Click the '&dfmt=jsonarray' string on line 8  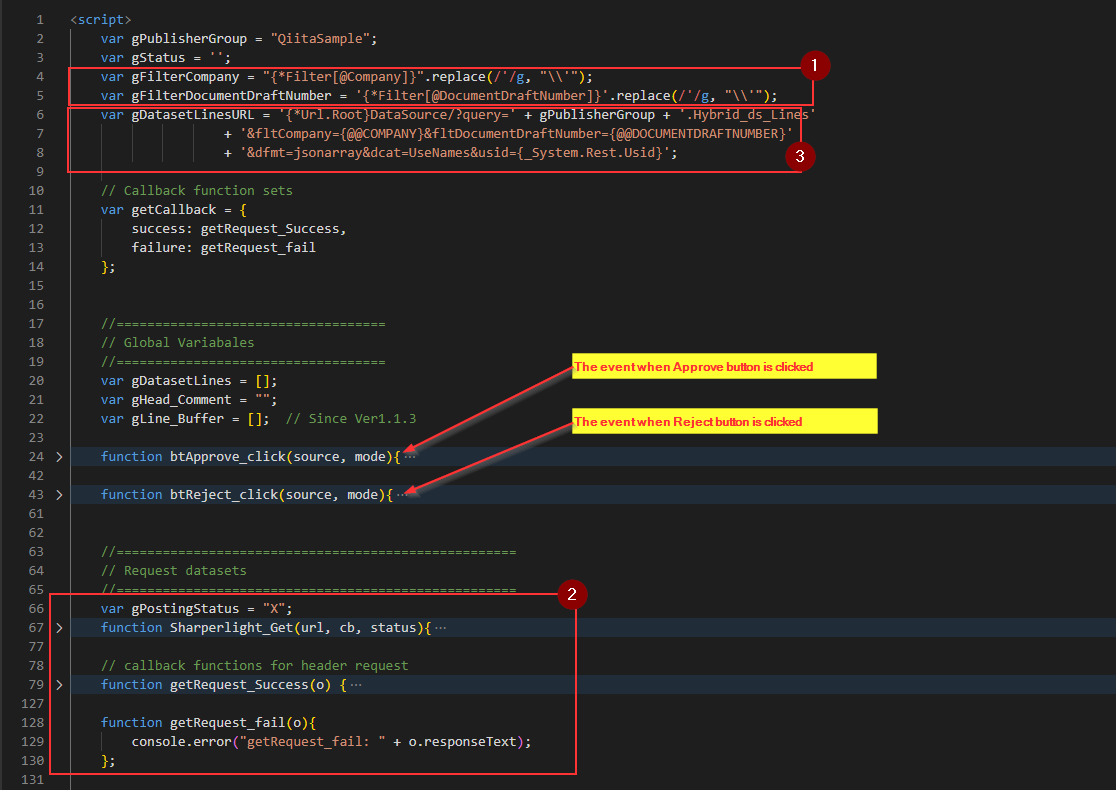click(x=454, y=152)
